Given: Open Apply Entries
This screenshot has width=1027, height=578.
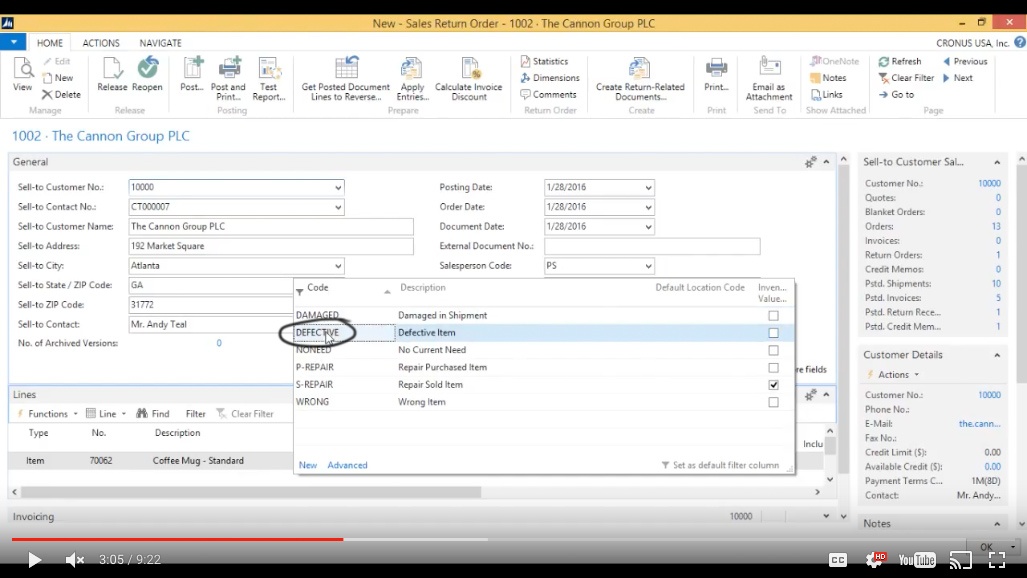Looking at the screenshot, I should [x=412, y=79].
